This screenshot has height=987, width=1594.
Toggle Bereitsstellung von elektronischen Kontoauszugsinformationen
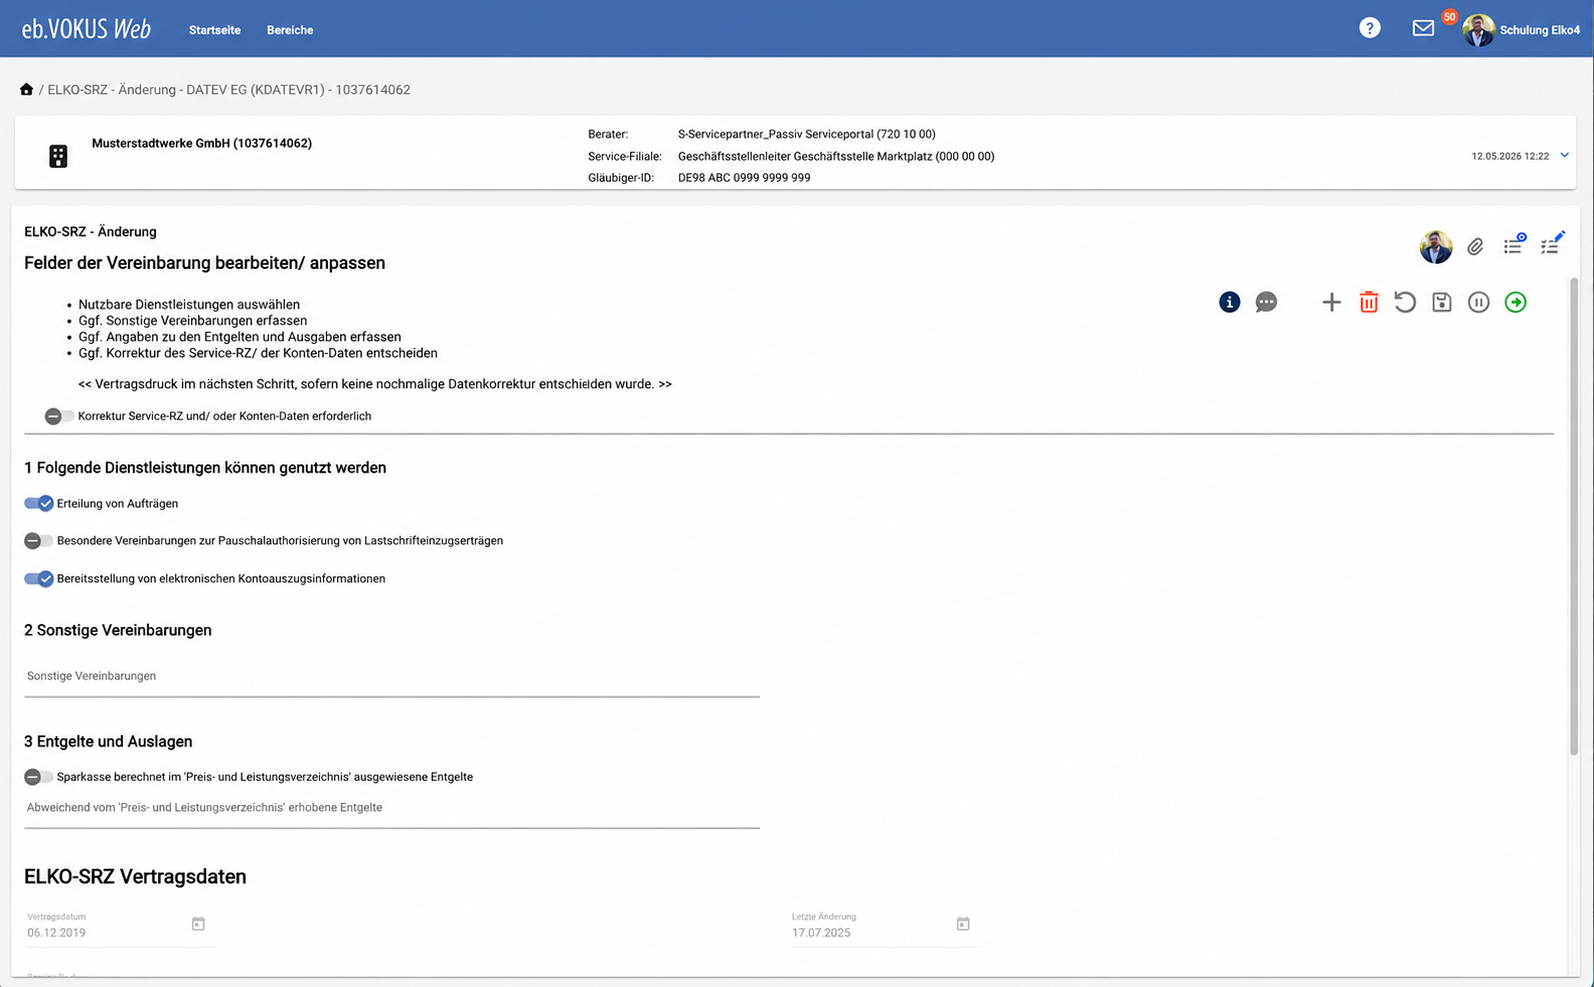(39, 578)
